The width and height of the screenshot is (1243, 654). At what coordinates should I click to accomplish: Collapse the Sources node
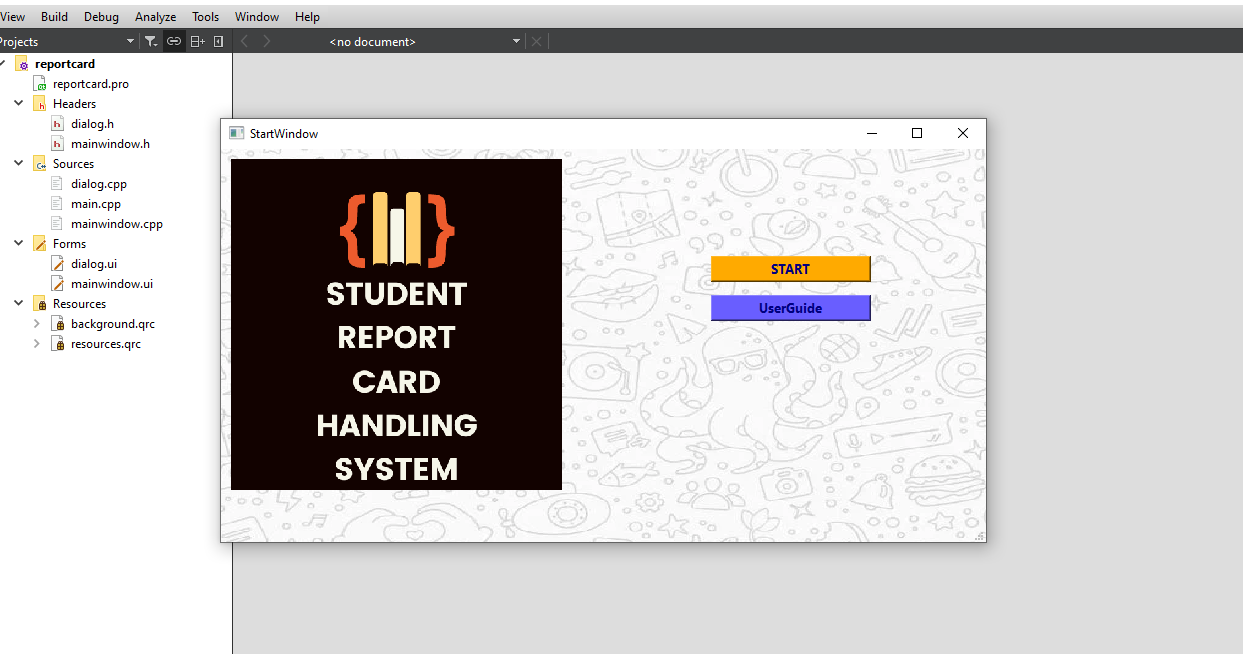(17, 163)
